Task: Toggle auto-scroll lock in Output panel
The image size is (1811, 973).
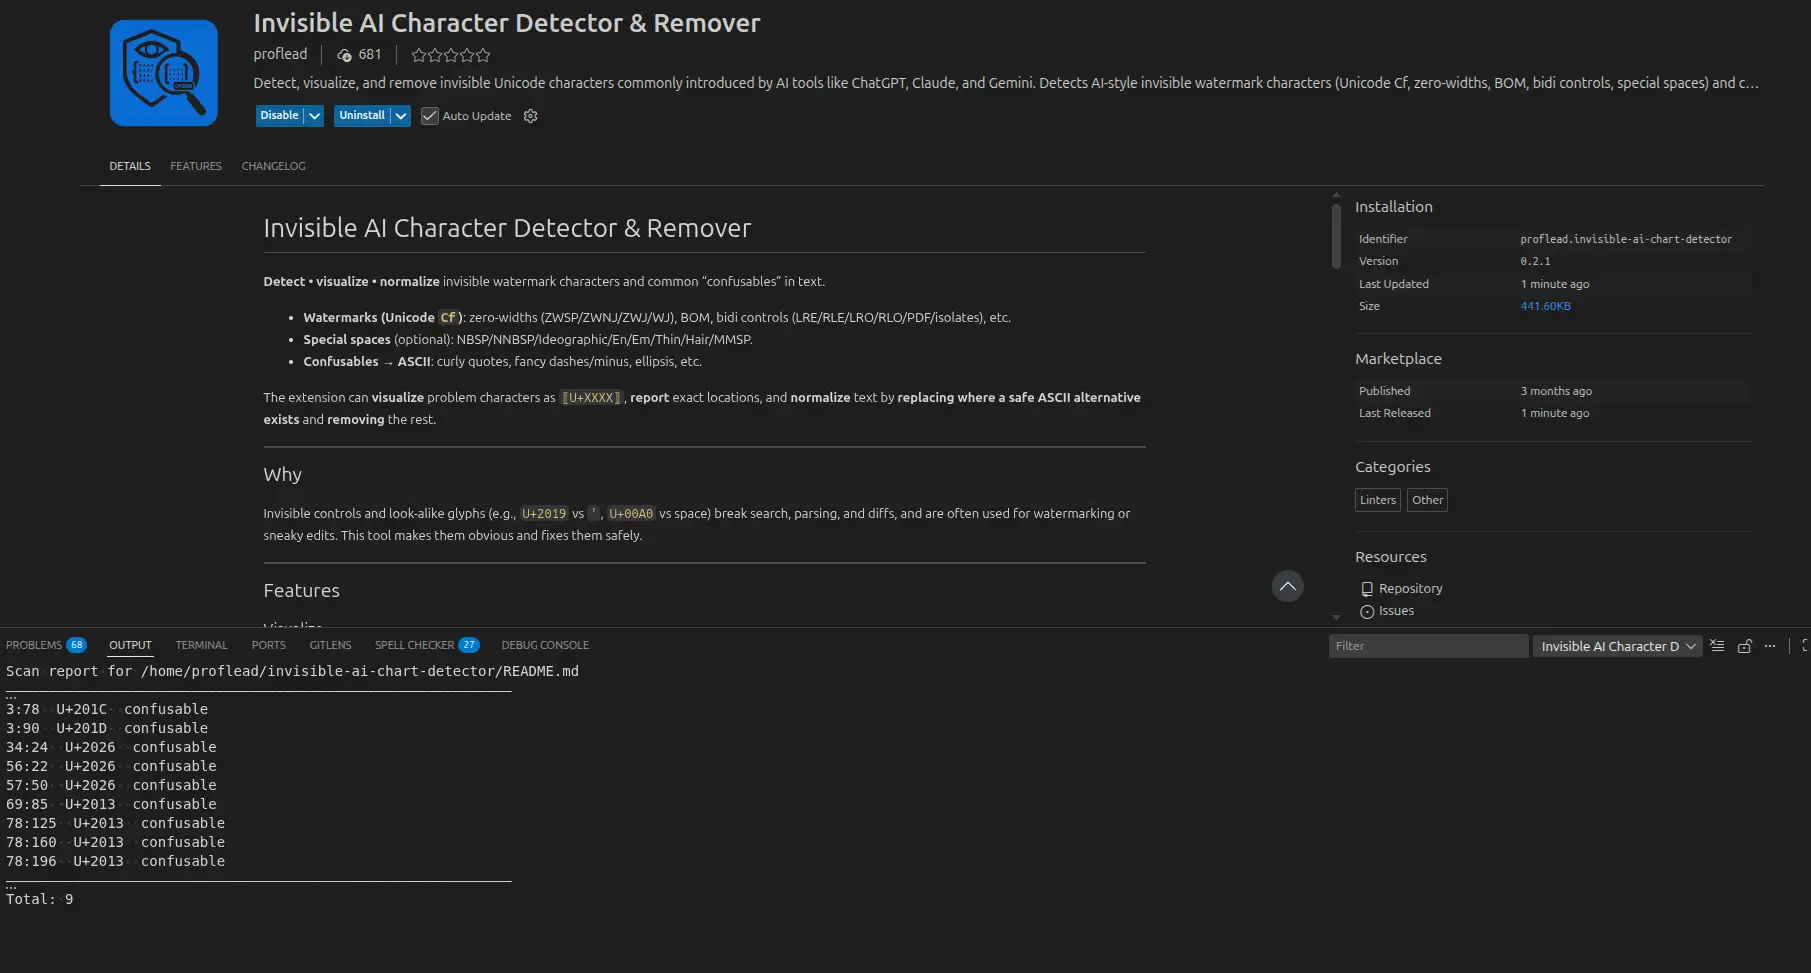Action: click(x=1744, y=646)
